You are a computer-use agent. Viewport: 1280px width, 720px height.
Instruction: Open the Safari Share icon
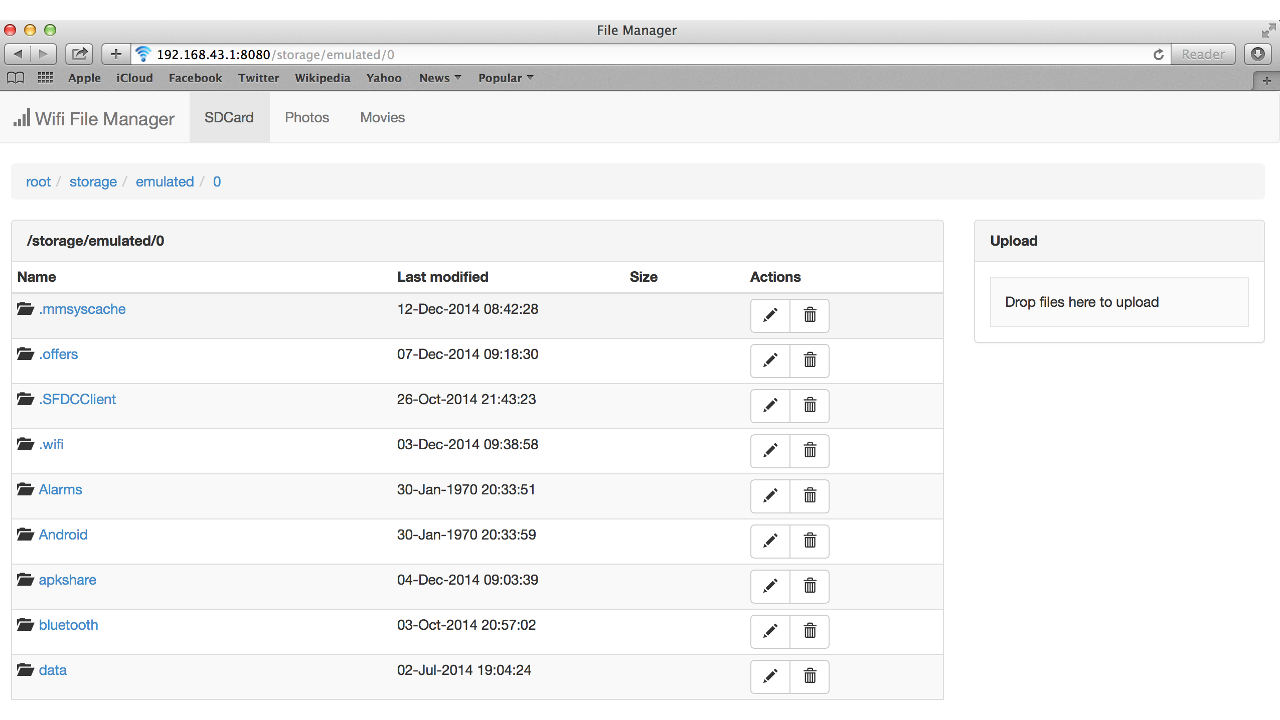click(78, 53)
